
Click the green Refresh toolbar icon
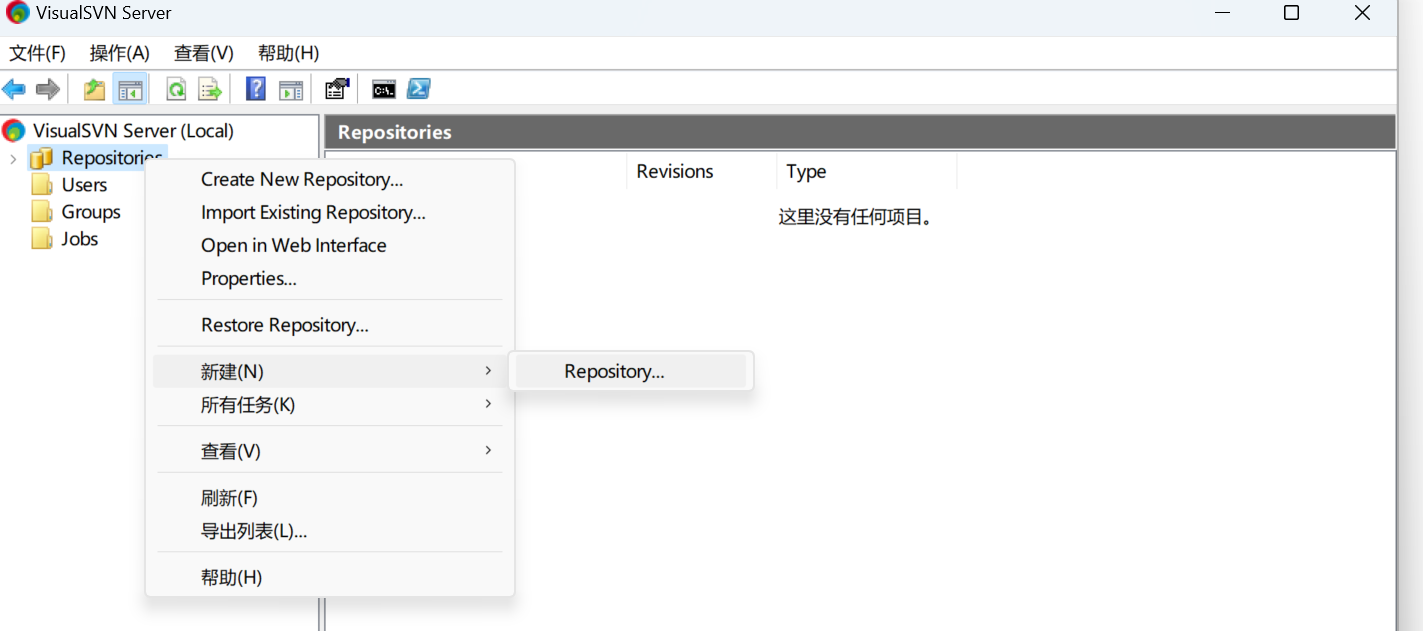pyautogui.click(x=176, y=90)
